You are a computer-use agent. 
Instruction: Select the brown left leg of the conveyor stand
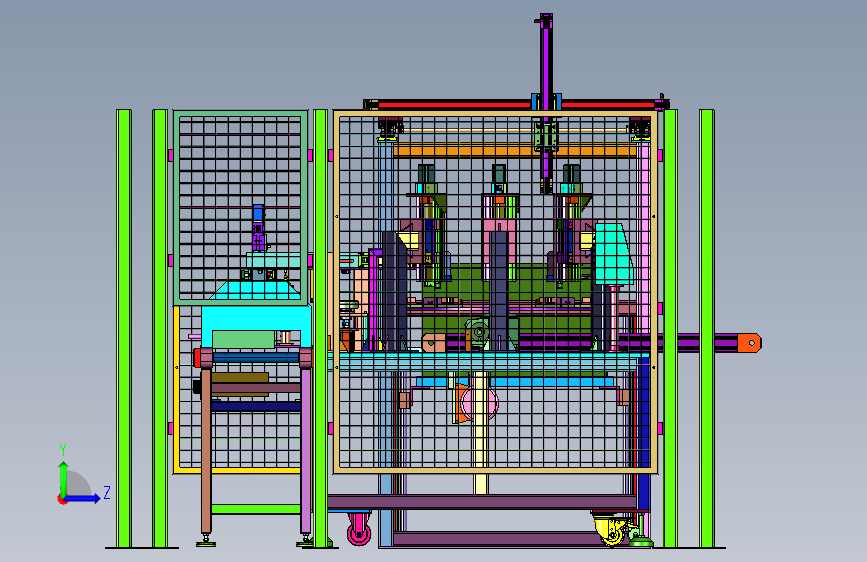pyautogui.click(x=206, y=450)
